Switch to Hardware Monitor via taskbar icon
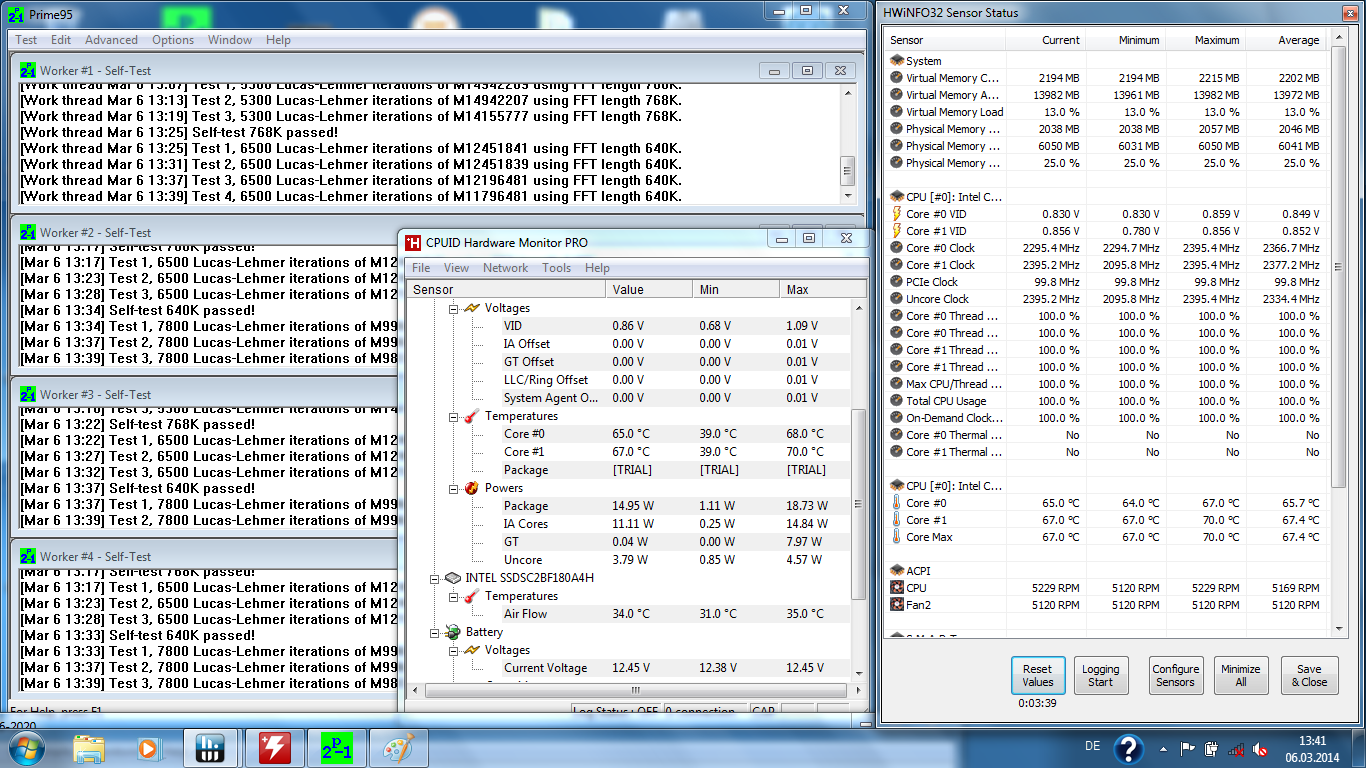This screenshot has width=1366, height=768. pos(275,748)
